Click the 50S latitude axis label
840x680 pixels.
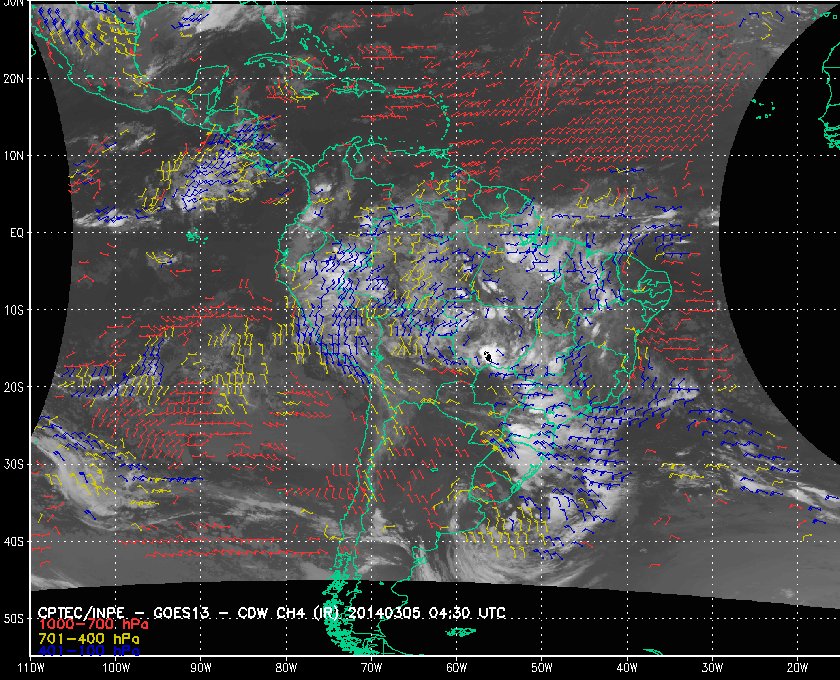[13, 619]
